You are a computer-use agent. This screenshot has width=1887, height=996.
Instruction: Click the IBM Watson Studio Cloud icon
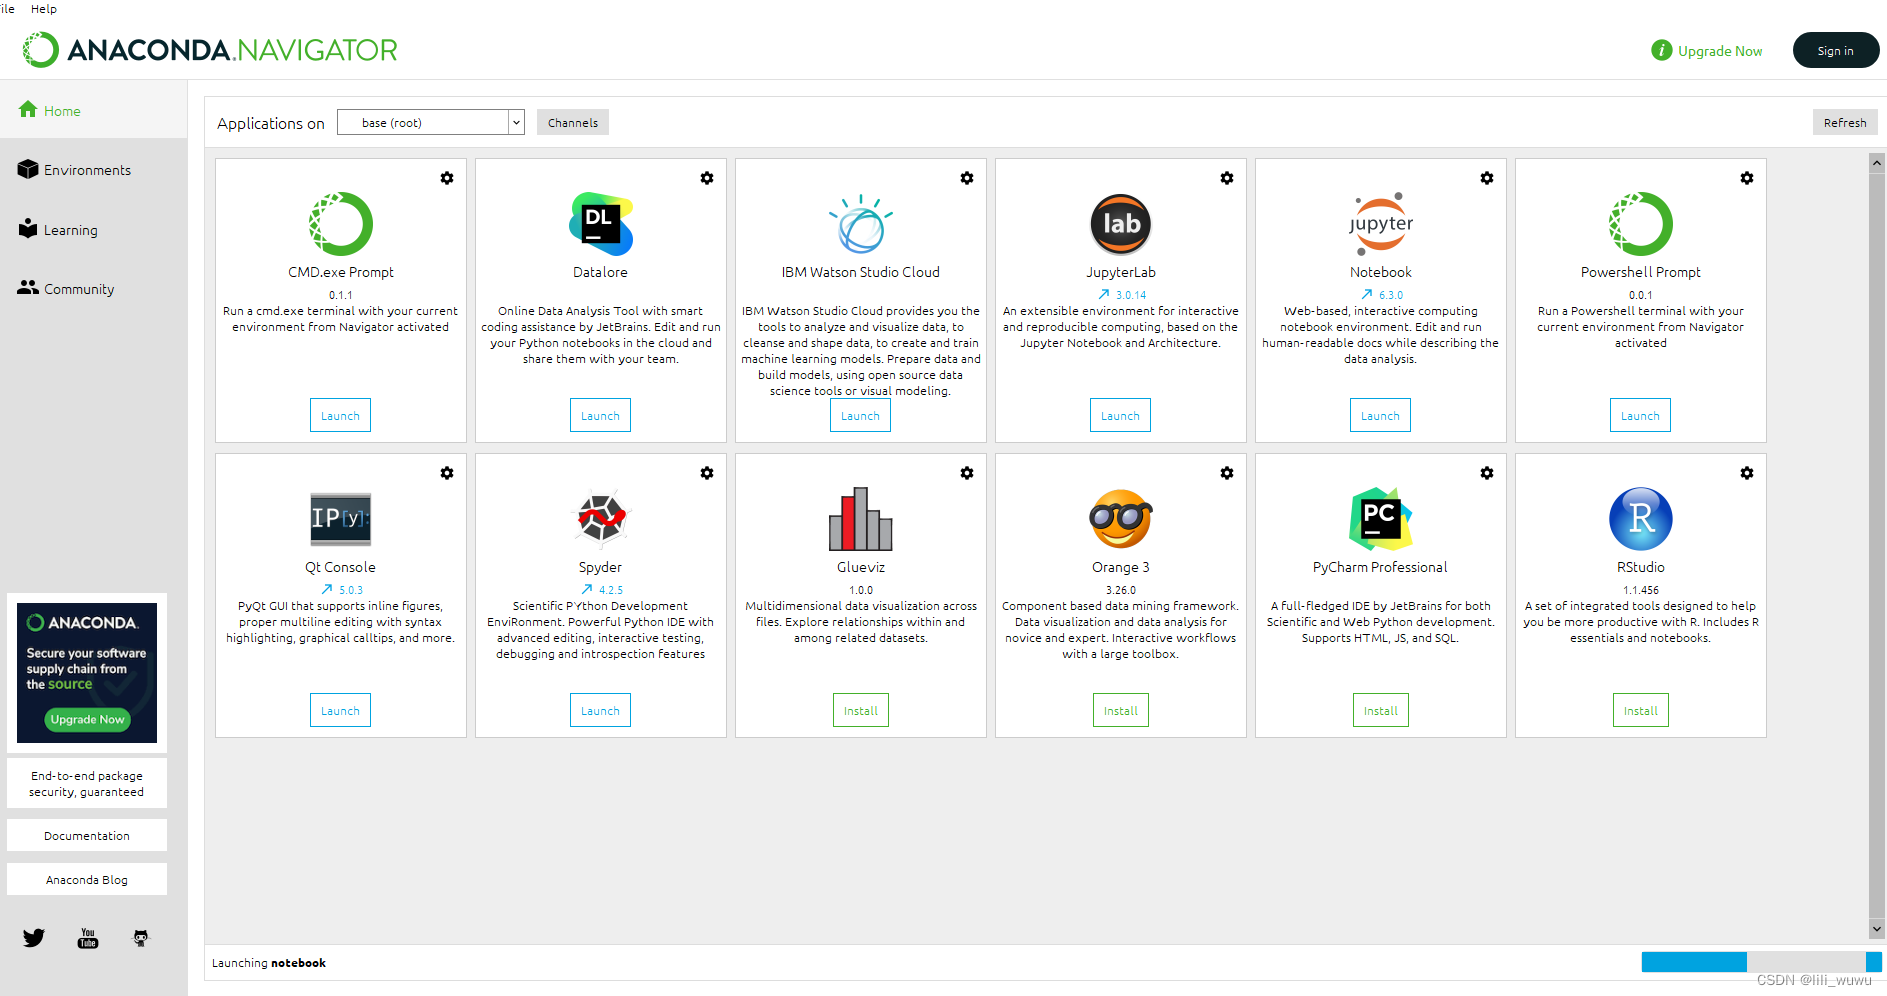[x=861, y=224]
